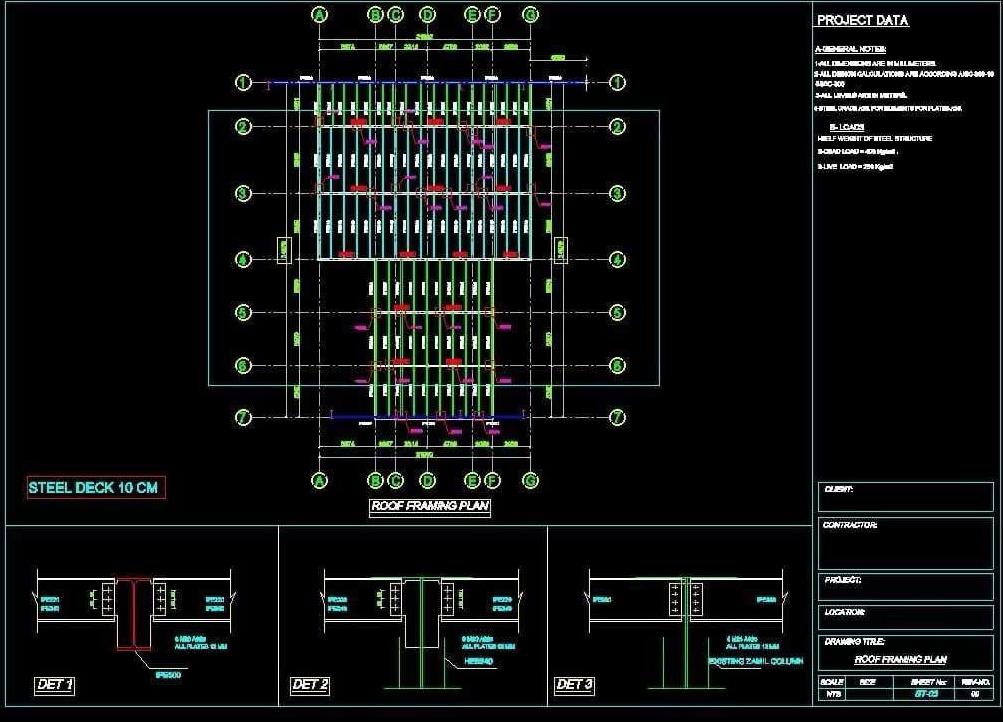Screen dimensions: 1003x722
Task: Select the 'PROJECT DATA' heading text
Action: [862, 20]
